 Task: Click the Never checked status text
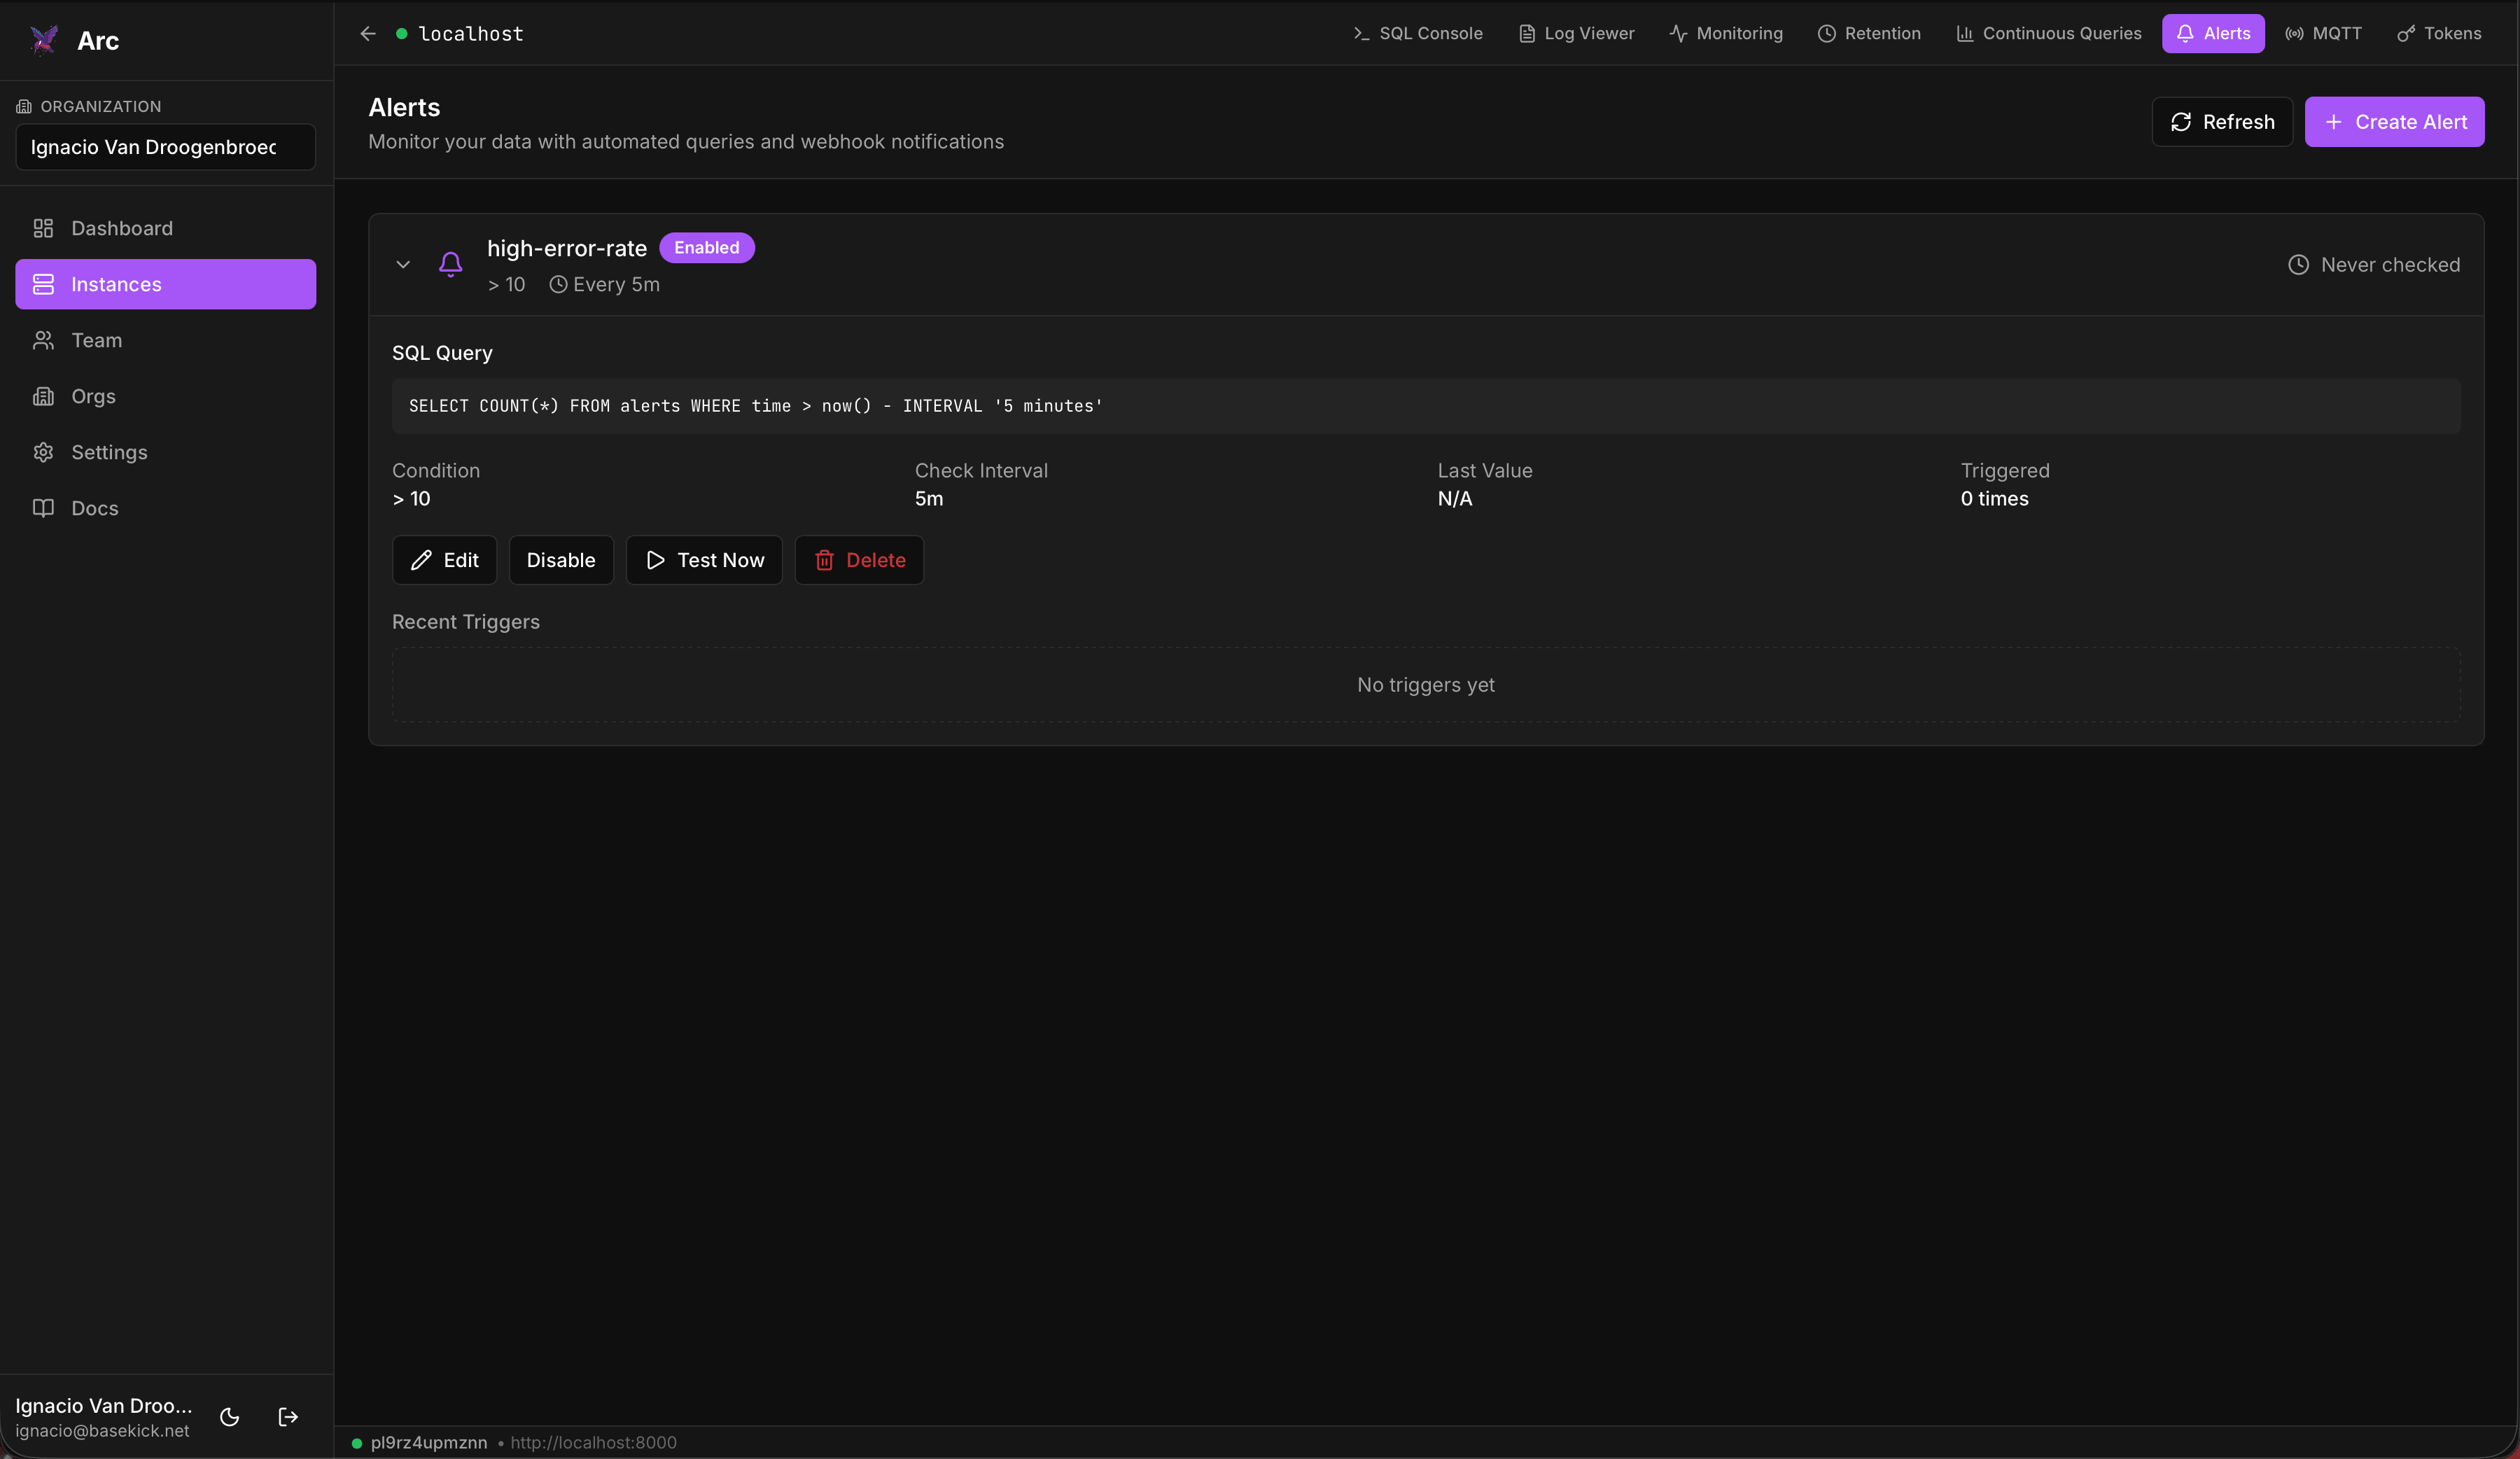click(x=2390, y=265)
